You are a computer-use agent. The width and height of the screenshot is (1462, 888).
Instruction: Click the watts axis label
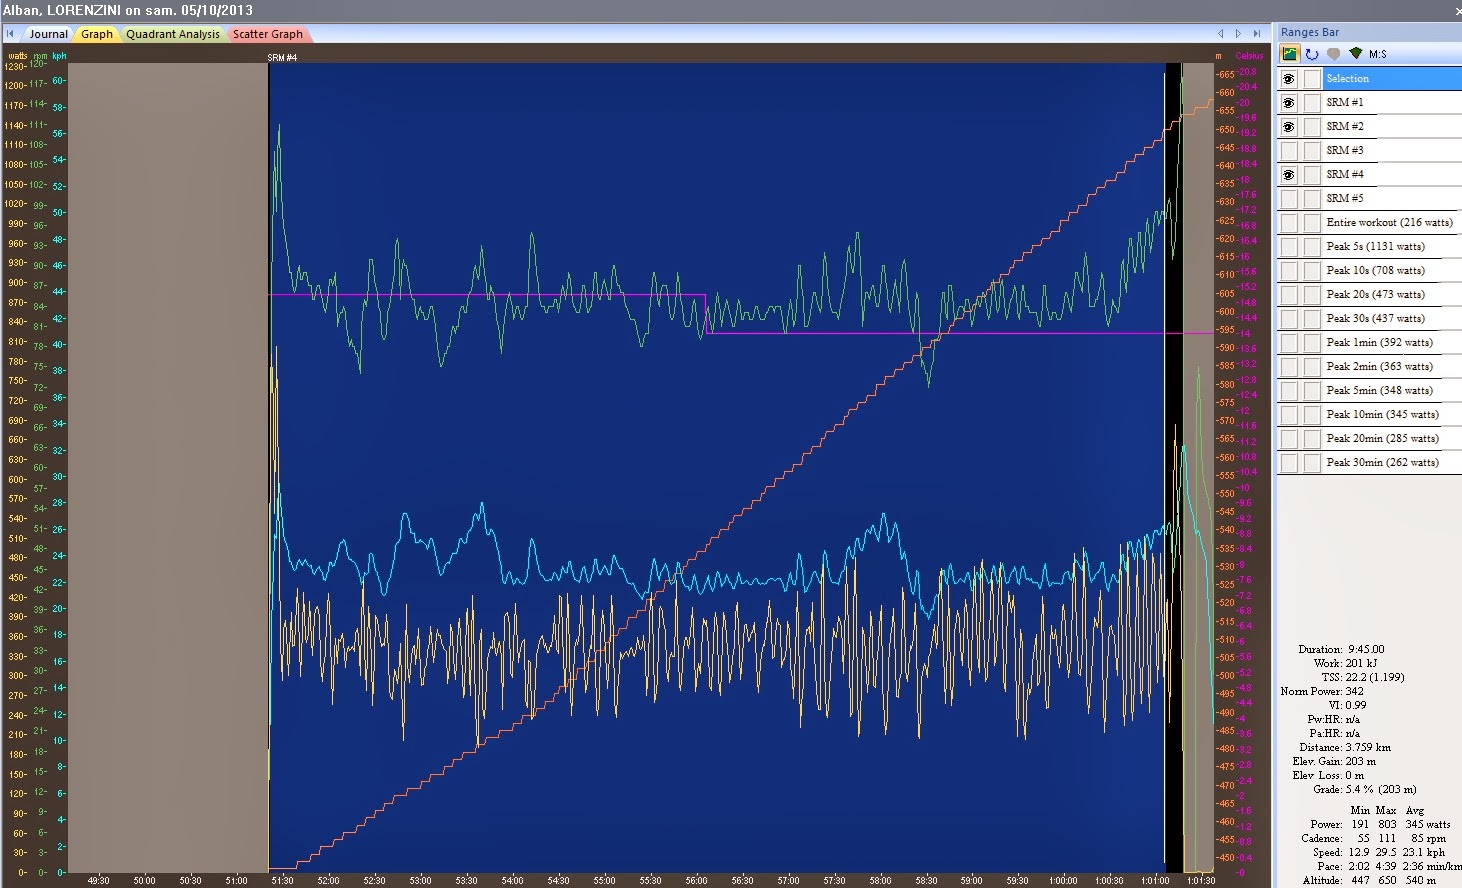[17, 56]
